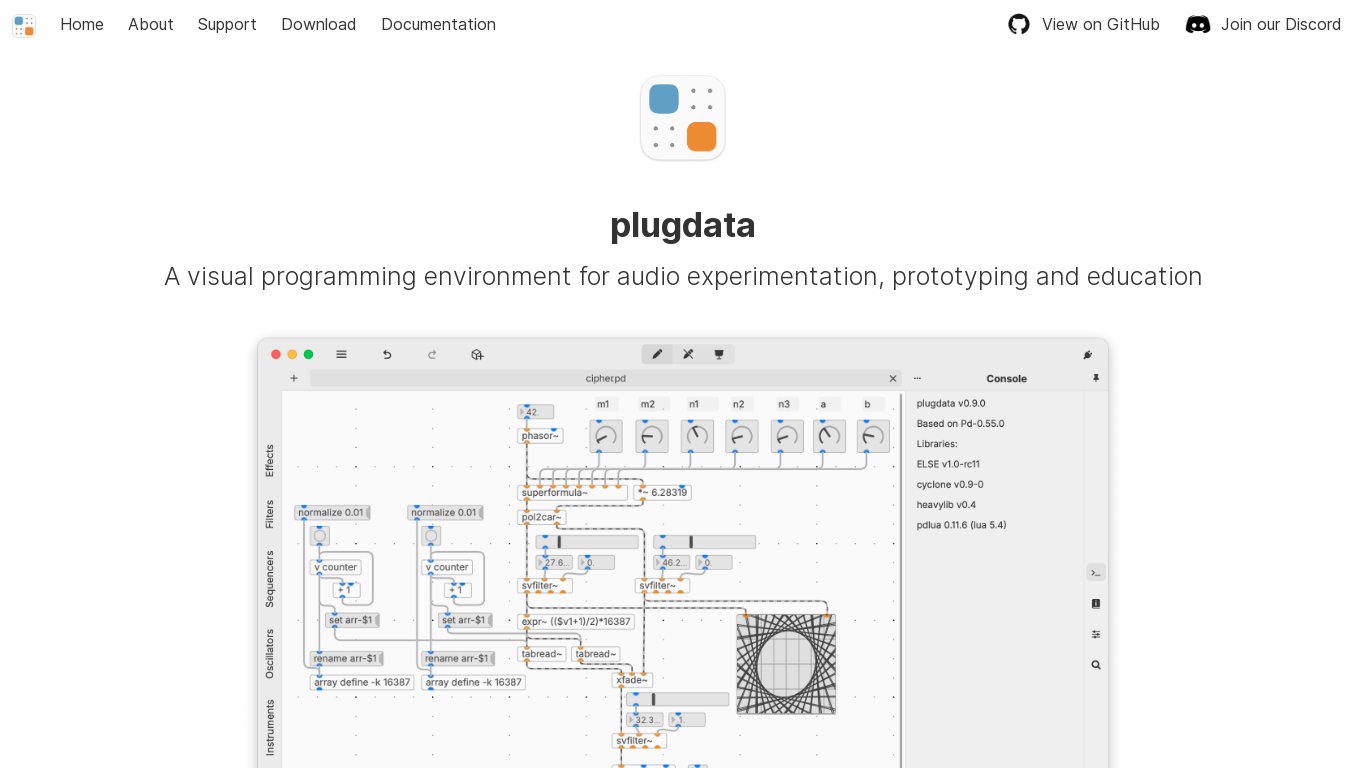
Task: Click the plugdata logo in the navbar
Action: tap(24, 25)
